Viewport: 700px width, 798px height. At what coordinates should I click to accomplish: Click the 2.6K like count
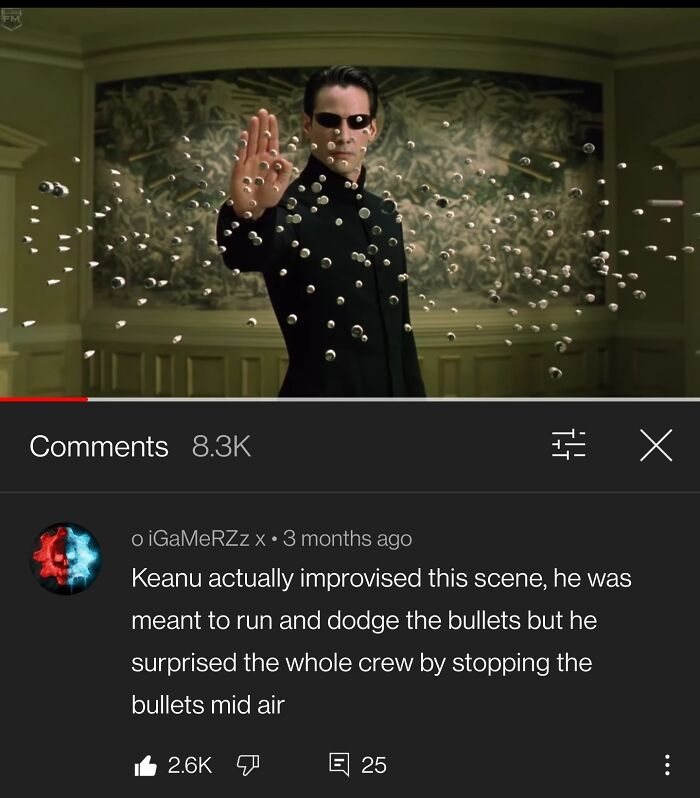click(x=189, y=765)
